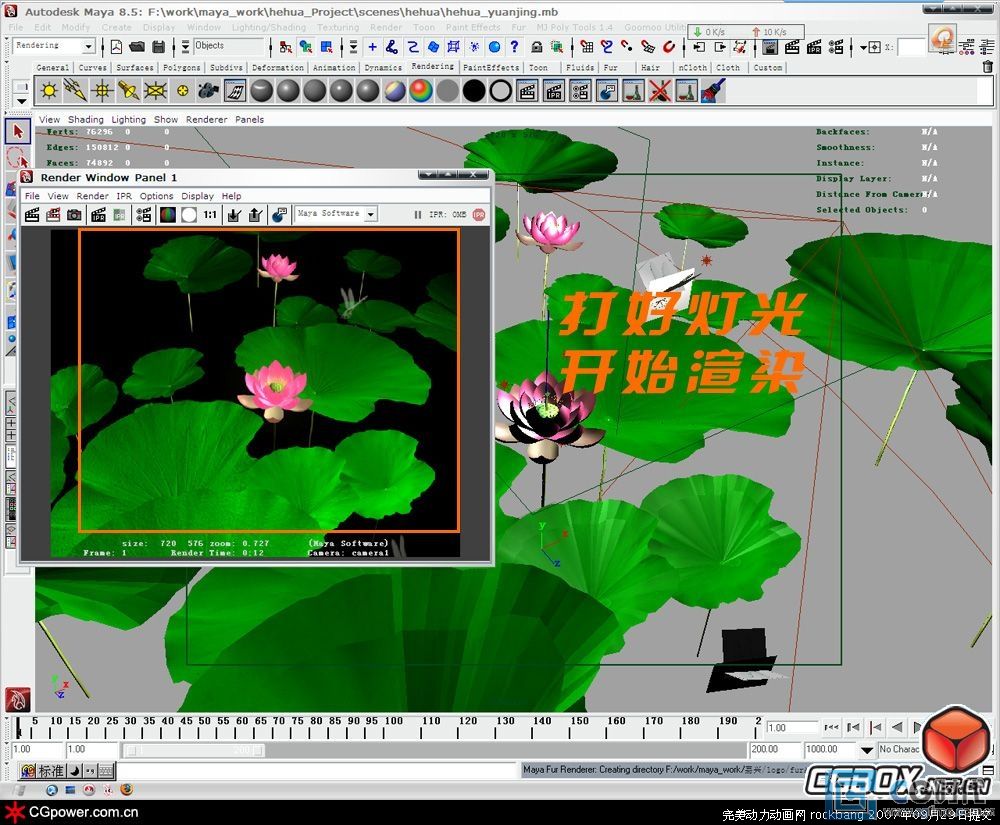The height and width of the screenshot is (825, 1000).
Task: Create an ambient light from the shelf
Action: (x=48, y=91)
